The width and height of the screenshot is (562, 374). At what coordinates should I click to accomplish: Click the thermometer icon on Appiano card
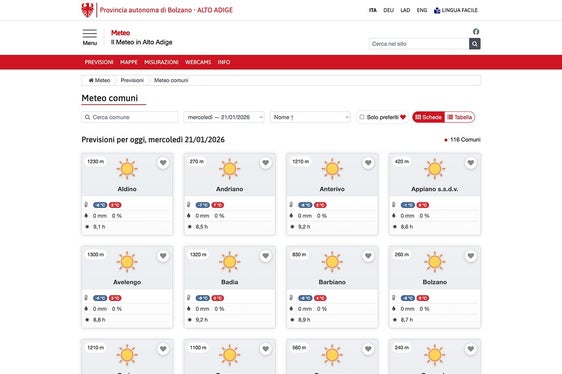pos(394,204)
